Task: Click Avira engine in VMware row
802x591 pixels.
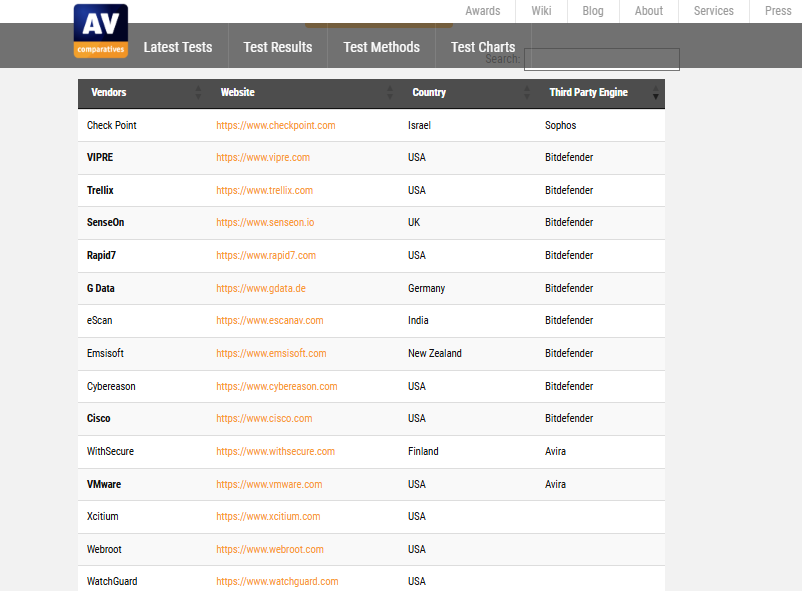Action: (x=555, y=485)
